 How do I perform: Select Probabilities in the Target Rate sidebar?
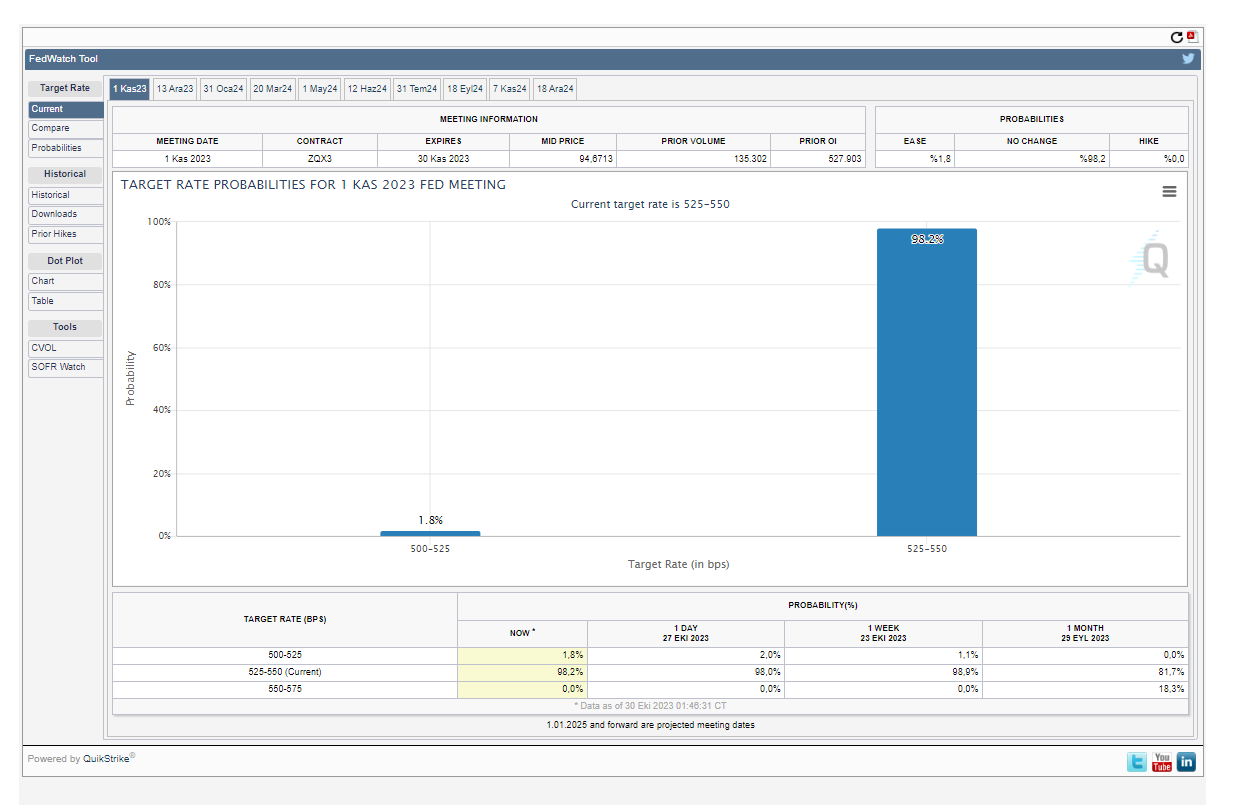point(66,148)
